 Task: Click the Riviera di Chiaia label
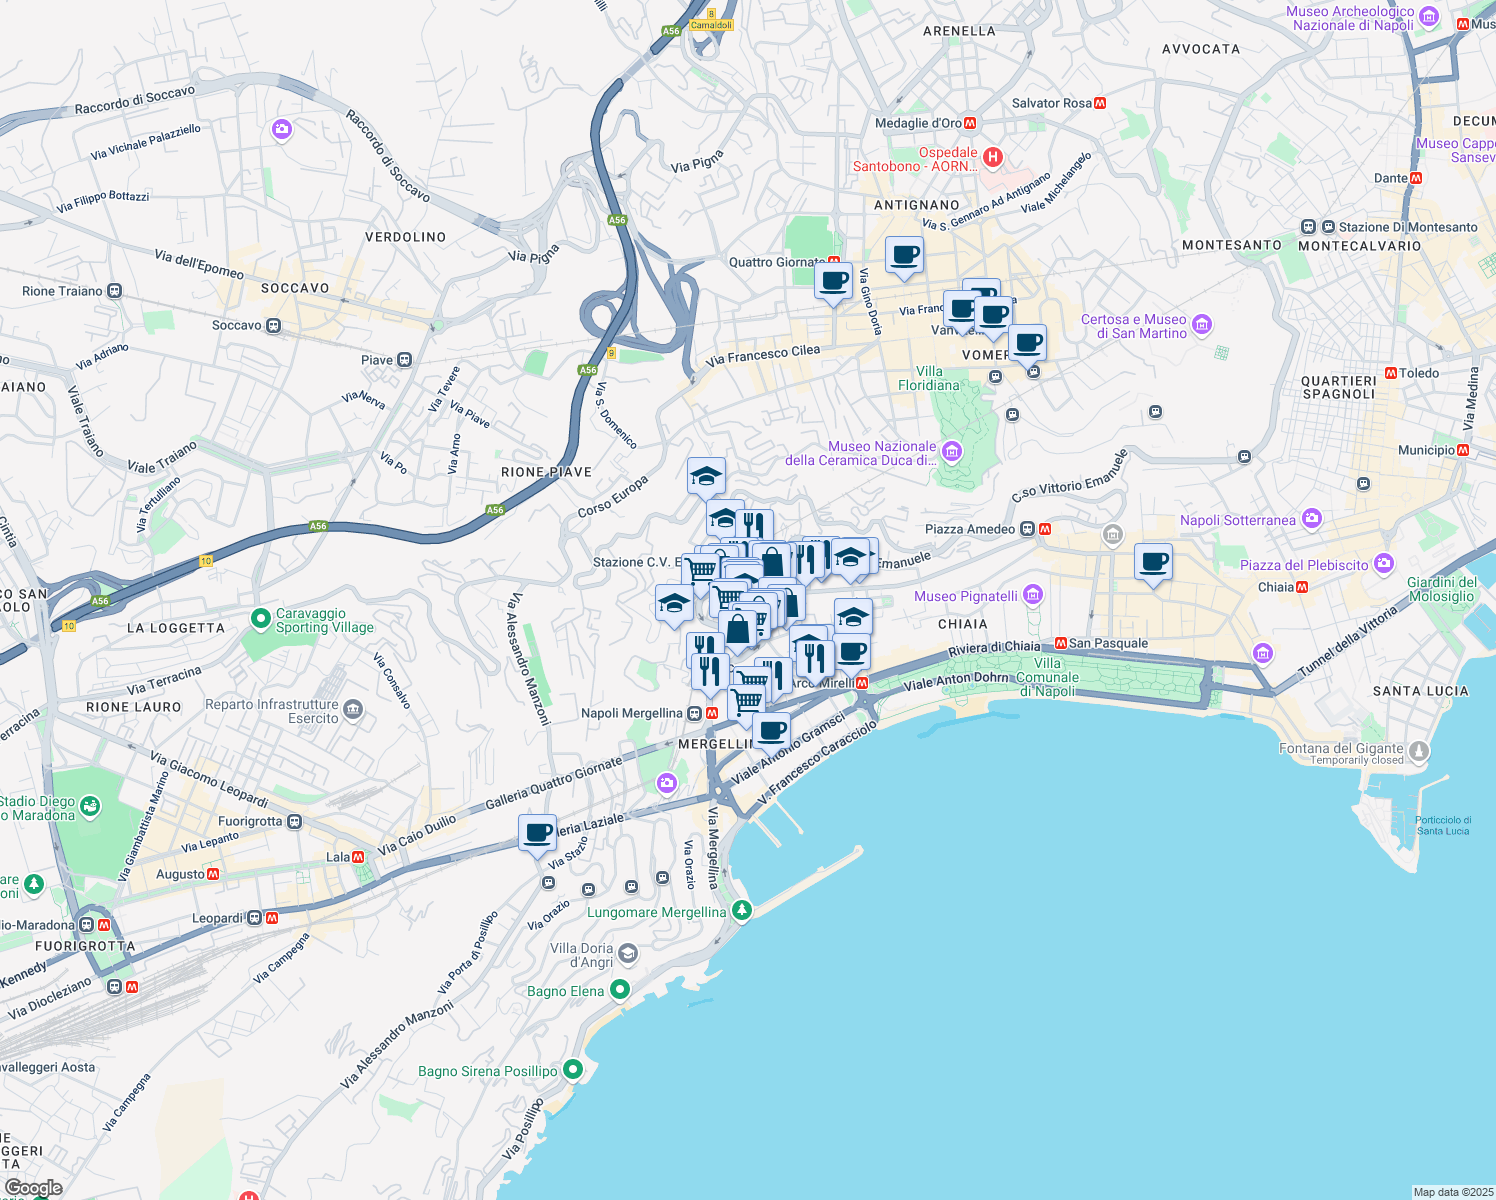point(994,648)
